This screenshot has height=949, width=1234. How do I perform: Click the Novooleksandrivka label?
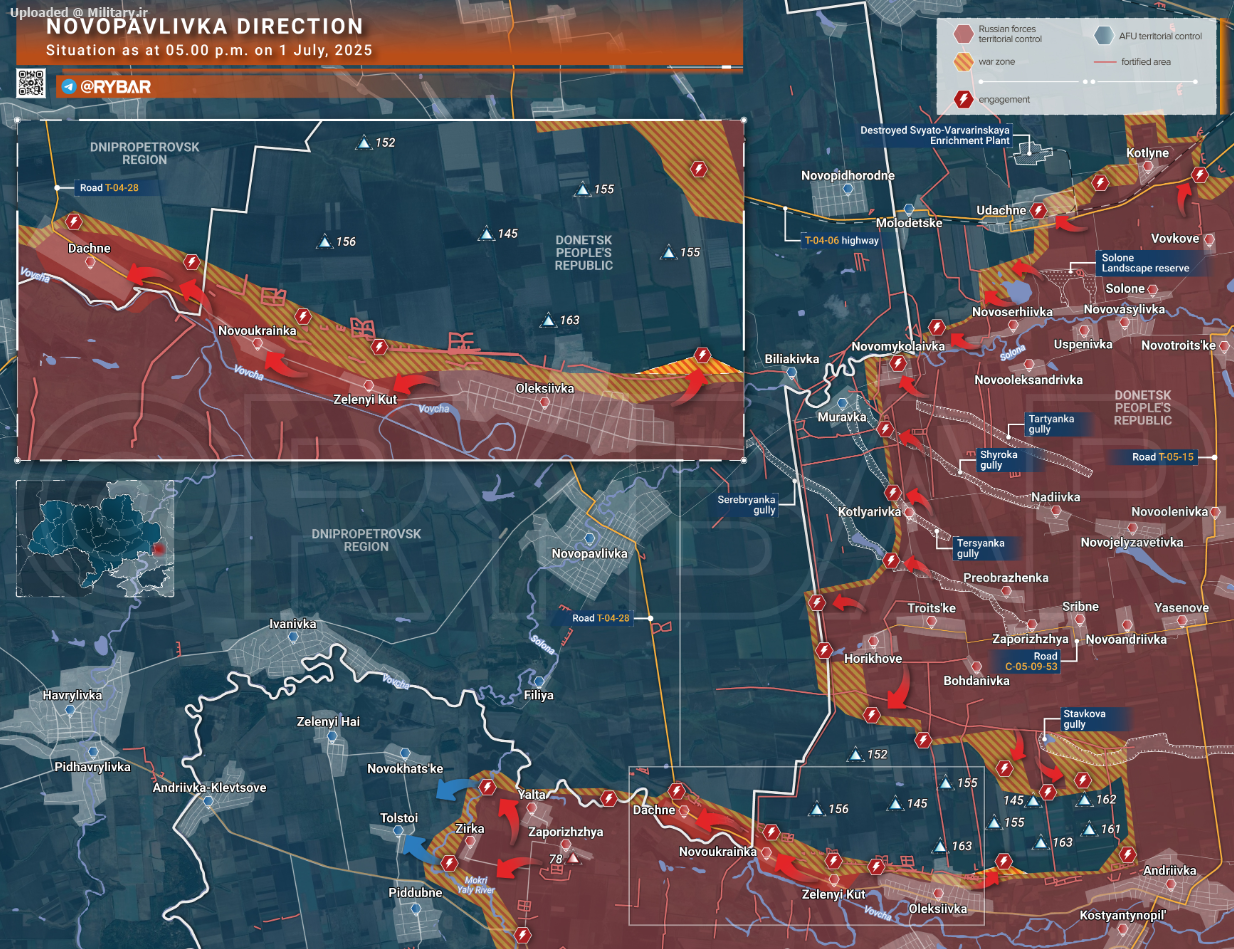click(x=1029, y=380)
